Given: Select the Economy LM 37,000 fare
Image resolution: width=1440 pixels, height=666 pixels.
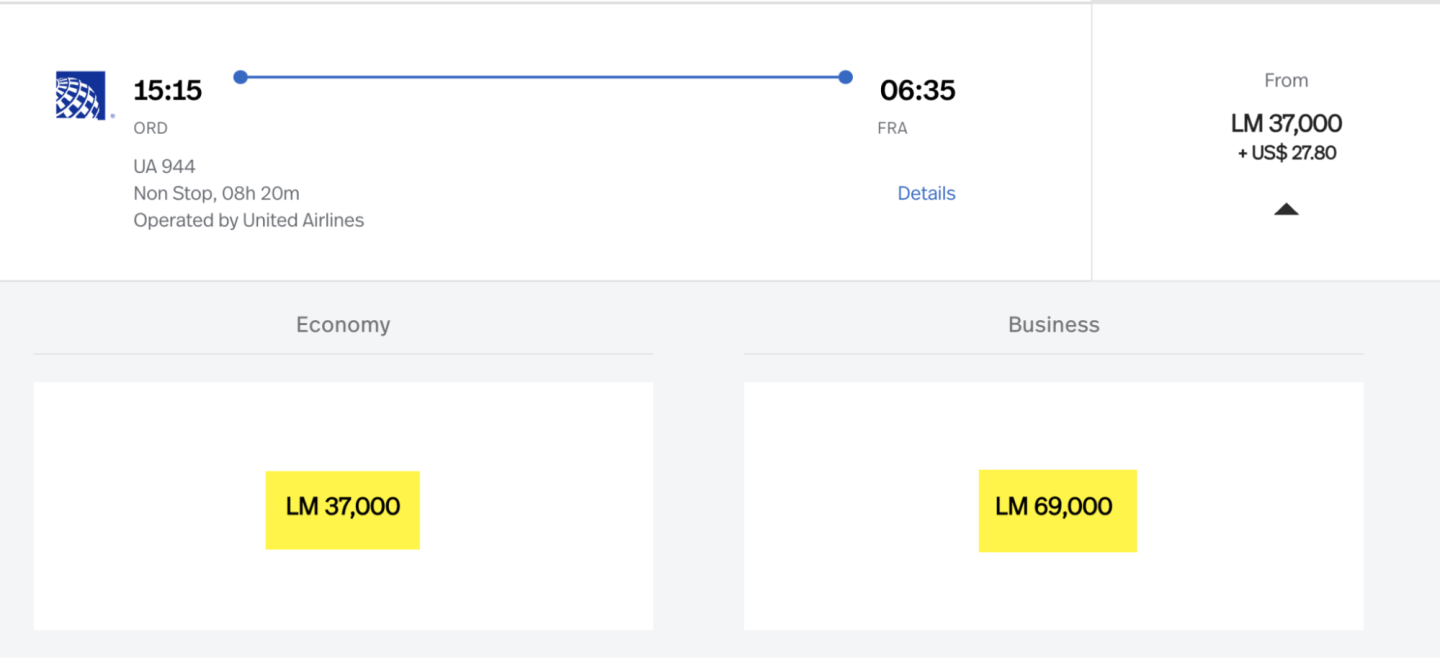Looking at the screenshot, I should (x=343, y=509).
